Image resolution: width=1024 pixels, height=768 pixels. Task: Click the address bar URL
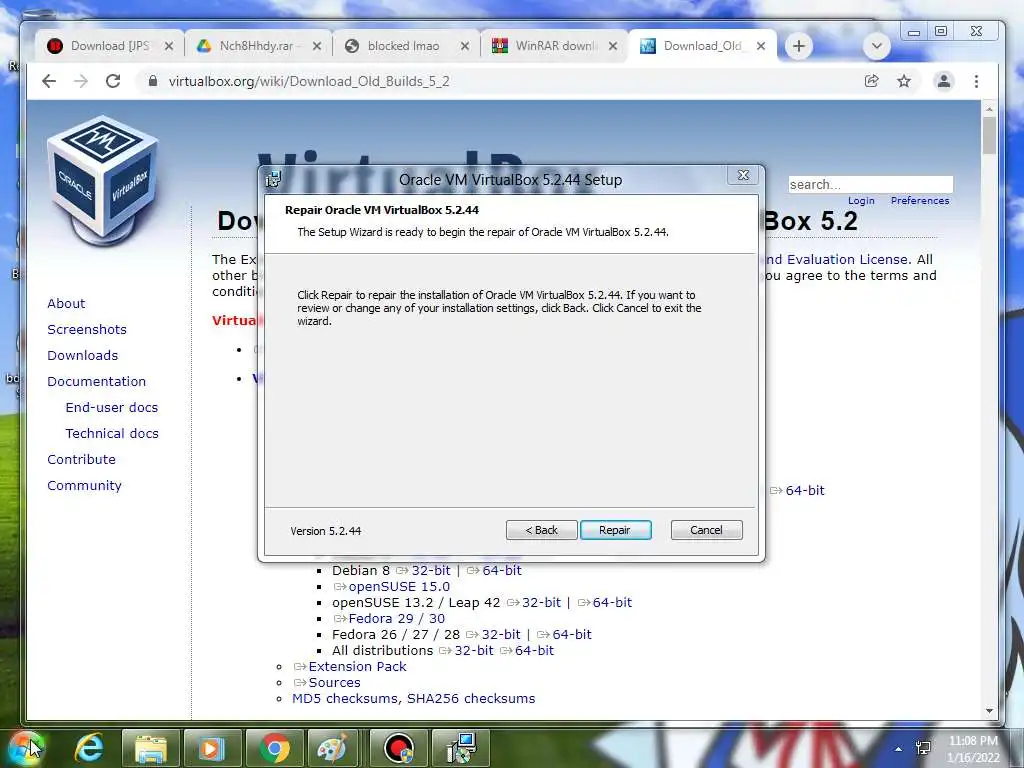pos(309,81)
